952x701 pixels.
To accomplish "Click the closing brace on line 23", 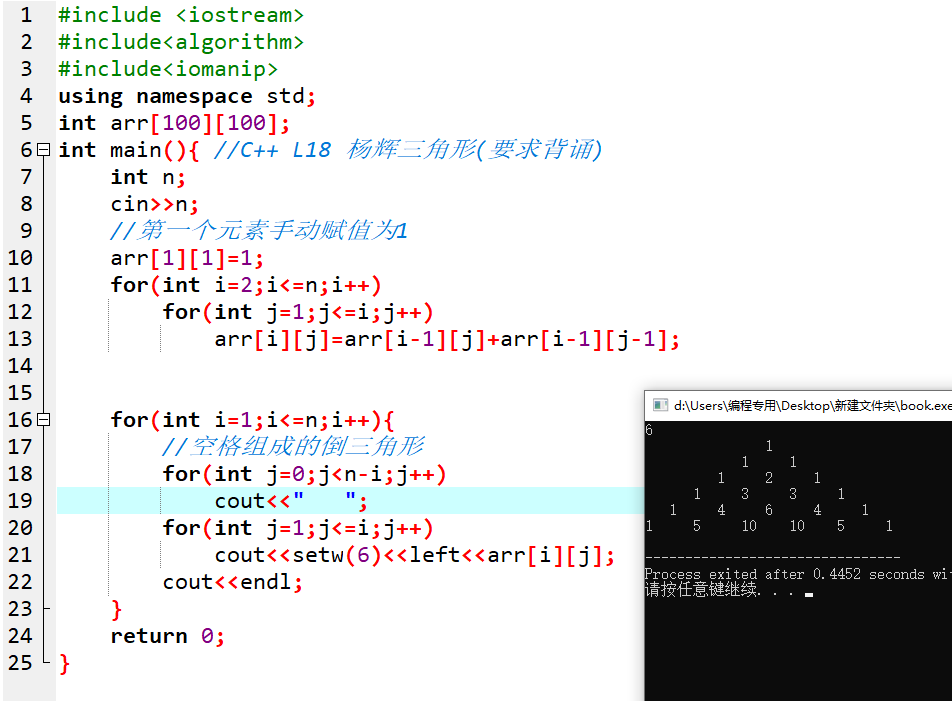I will click(x=117, y=609).
